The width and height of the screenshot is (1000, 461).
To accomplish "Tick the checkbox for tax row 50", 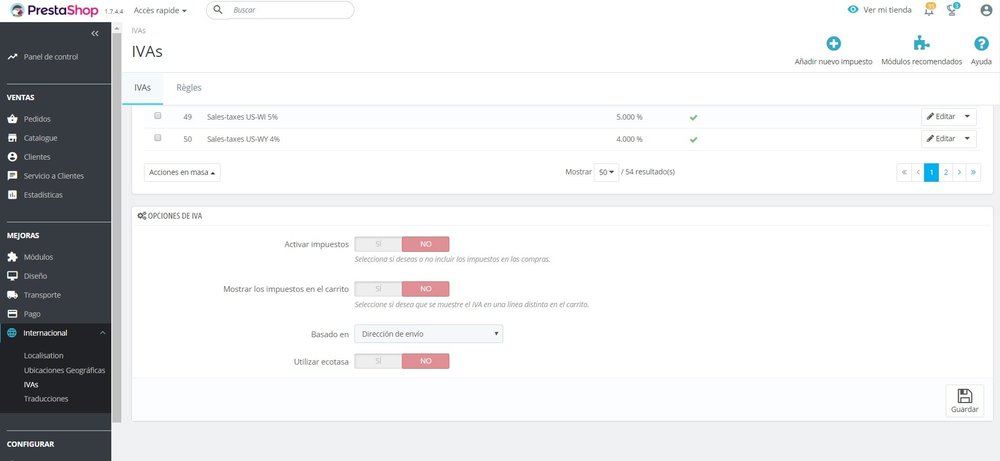I will pyautogui.click(x=158, y=138).
